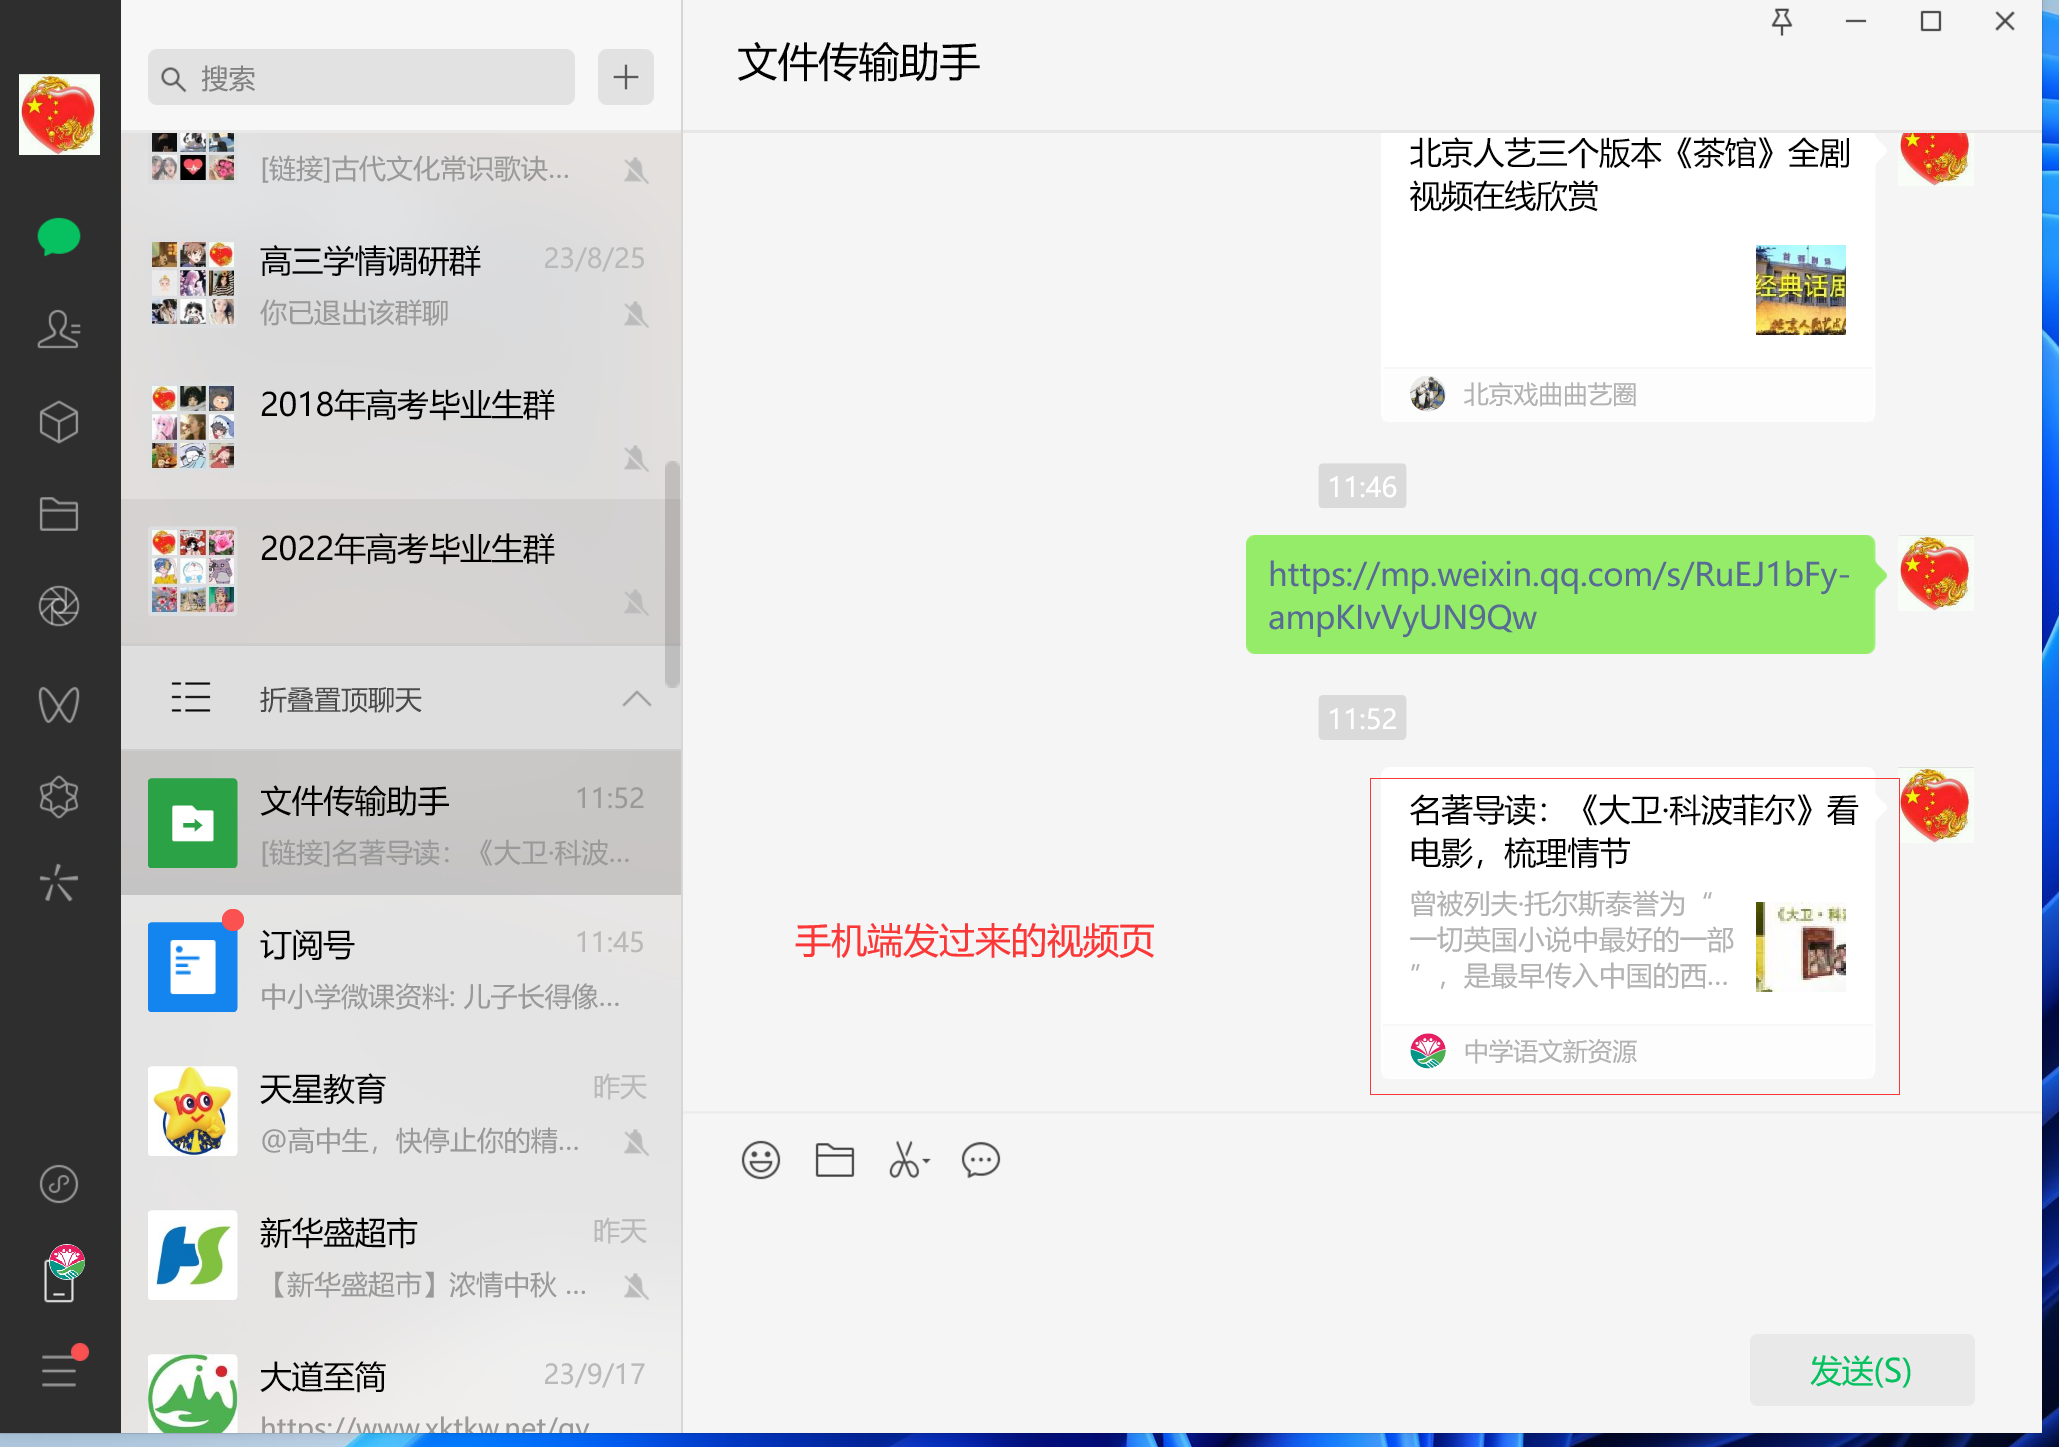Open the 大道至简 chat row
The image size is (2059, 1447).
[401, 1381]
